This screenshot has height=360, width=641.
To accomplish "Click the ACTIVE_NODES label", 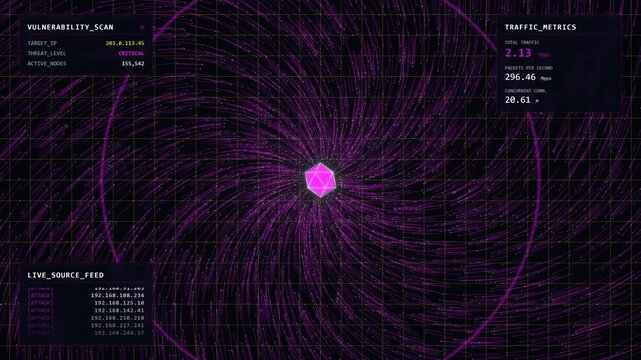I will pos(47,64).
